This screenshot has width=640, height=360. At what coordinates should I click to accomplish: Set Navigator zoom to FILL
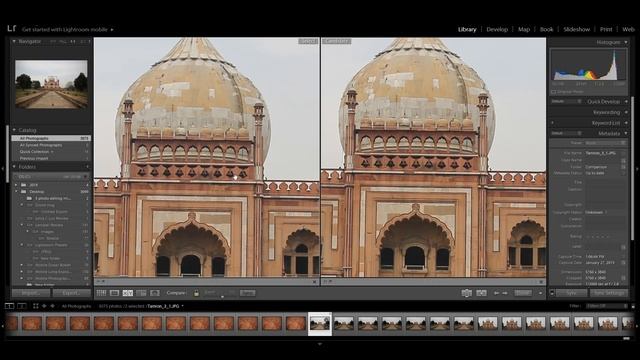pos(62,41)
